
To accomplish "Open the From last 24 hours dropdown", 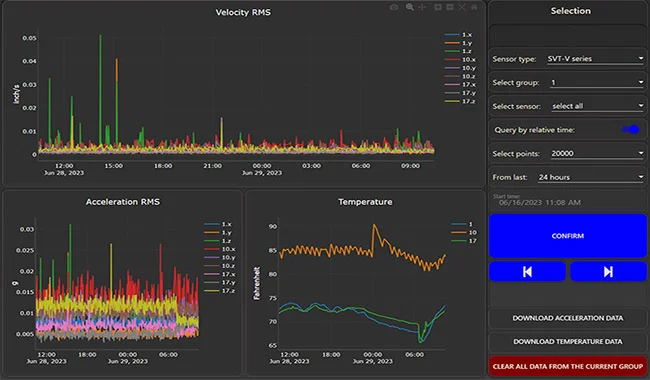I will pos(590,177).
